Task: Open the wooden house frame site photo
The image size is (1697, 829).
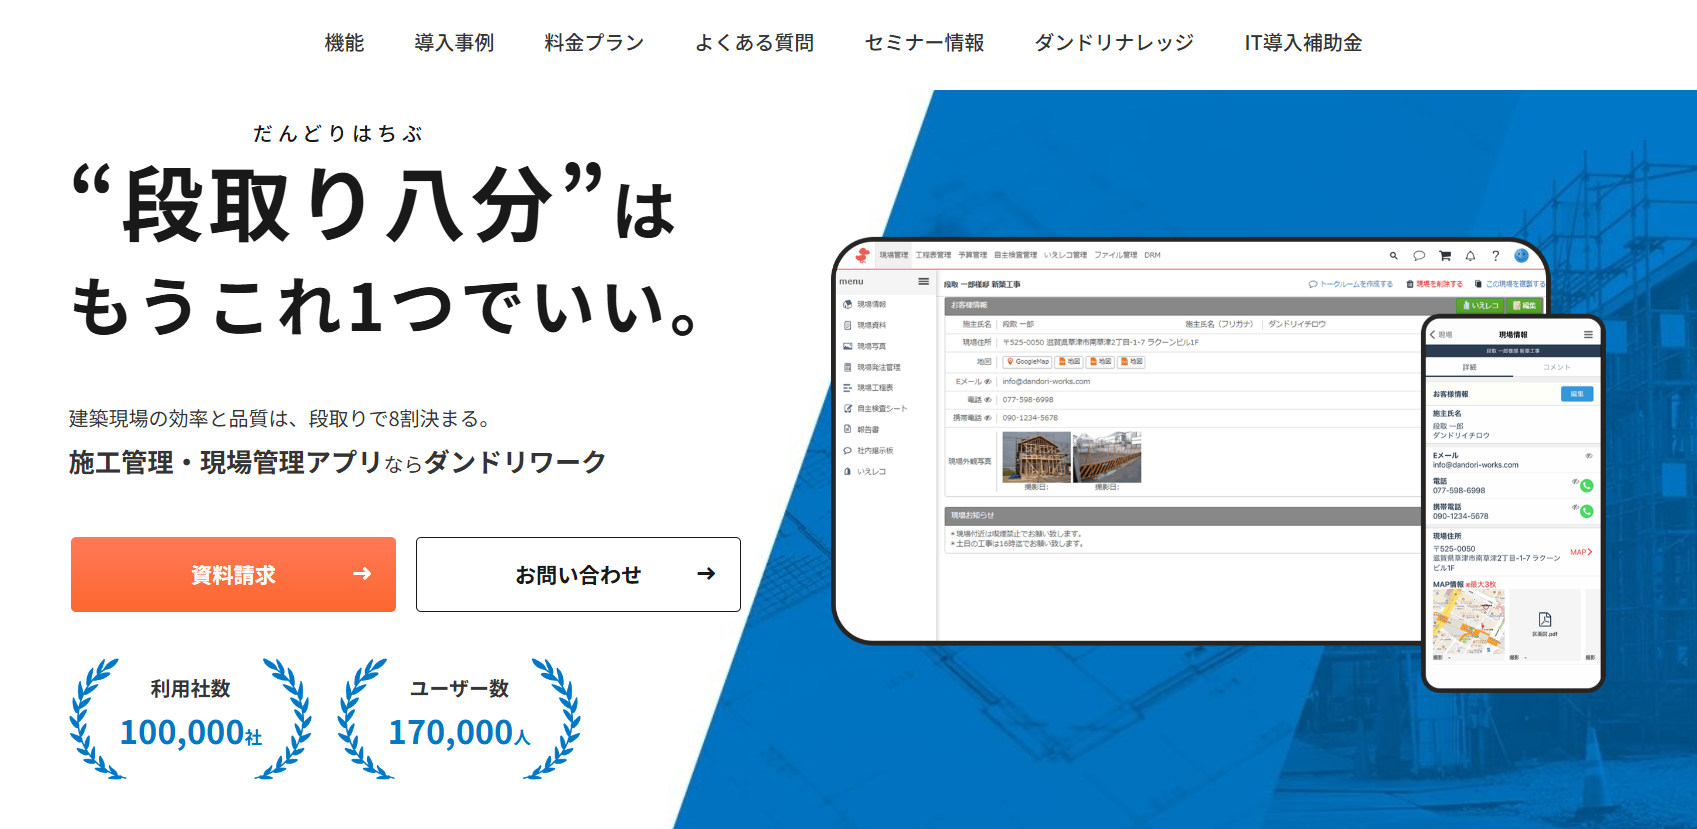Action: [x=1036, y=457]
